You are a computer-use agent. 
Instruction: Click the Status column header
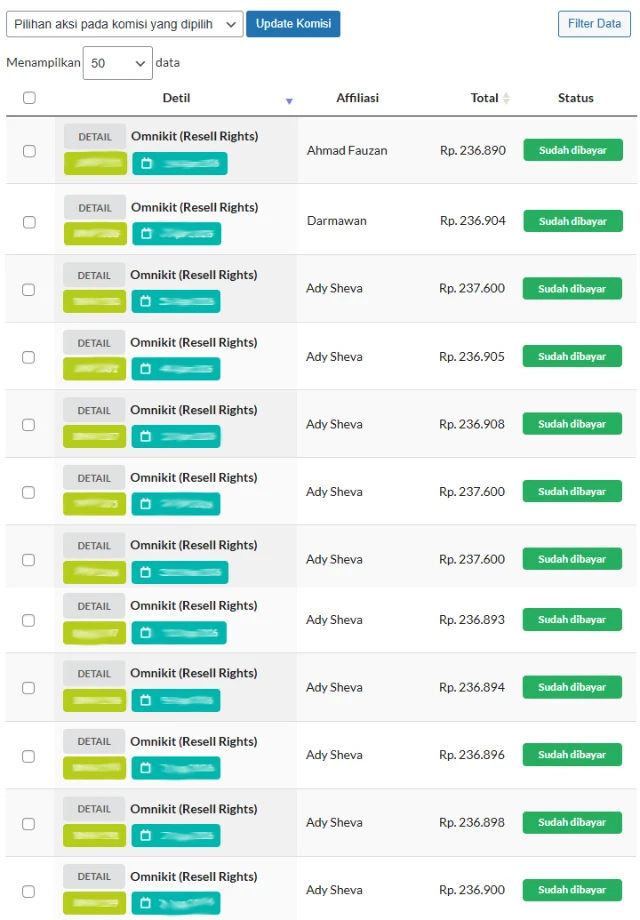pyautogui.click(x=575, y=98)
